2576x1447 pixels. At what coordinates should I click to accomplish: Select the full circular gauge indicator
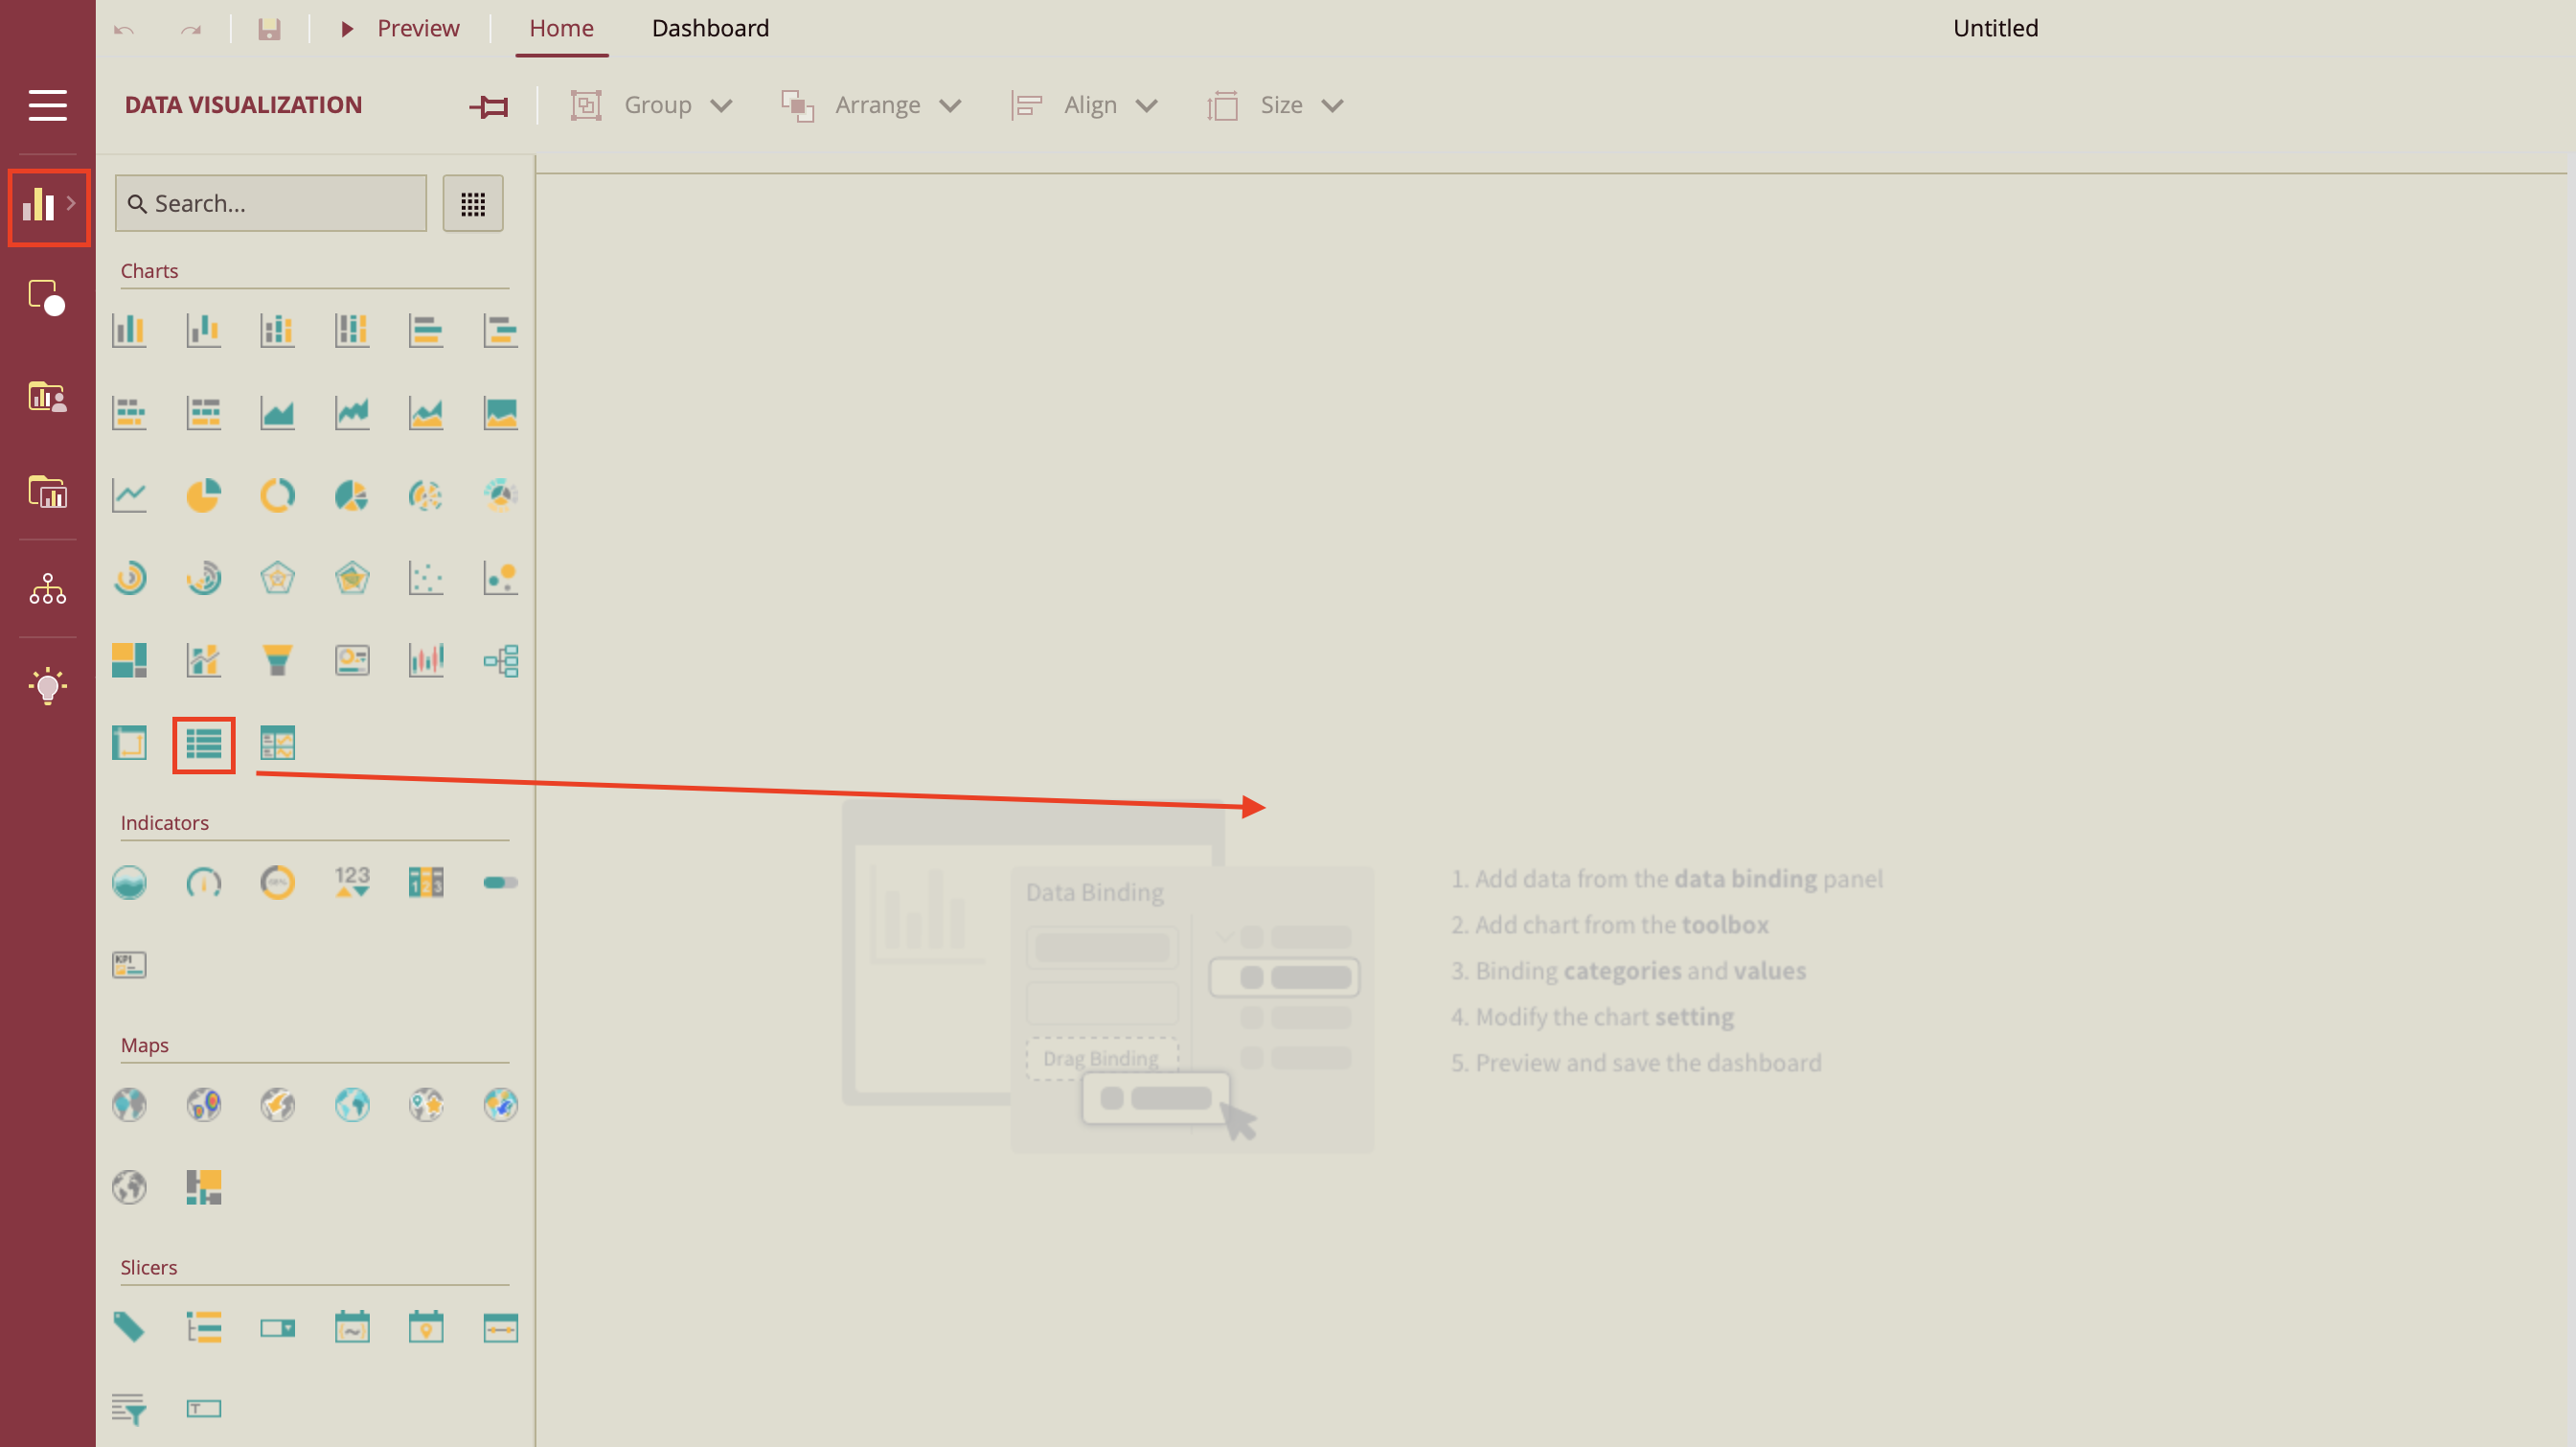tap(277, 882)
